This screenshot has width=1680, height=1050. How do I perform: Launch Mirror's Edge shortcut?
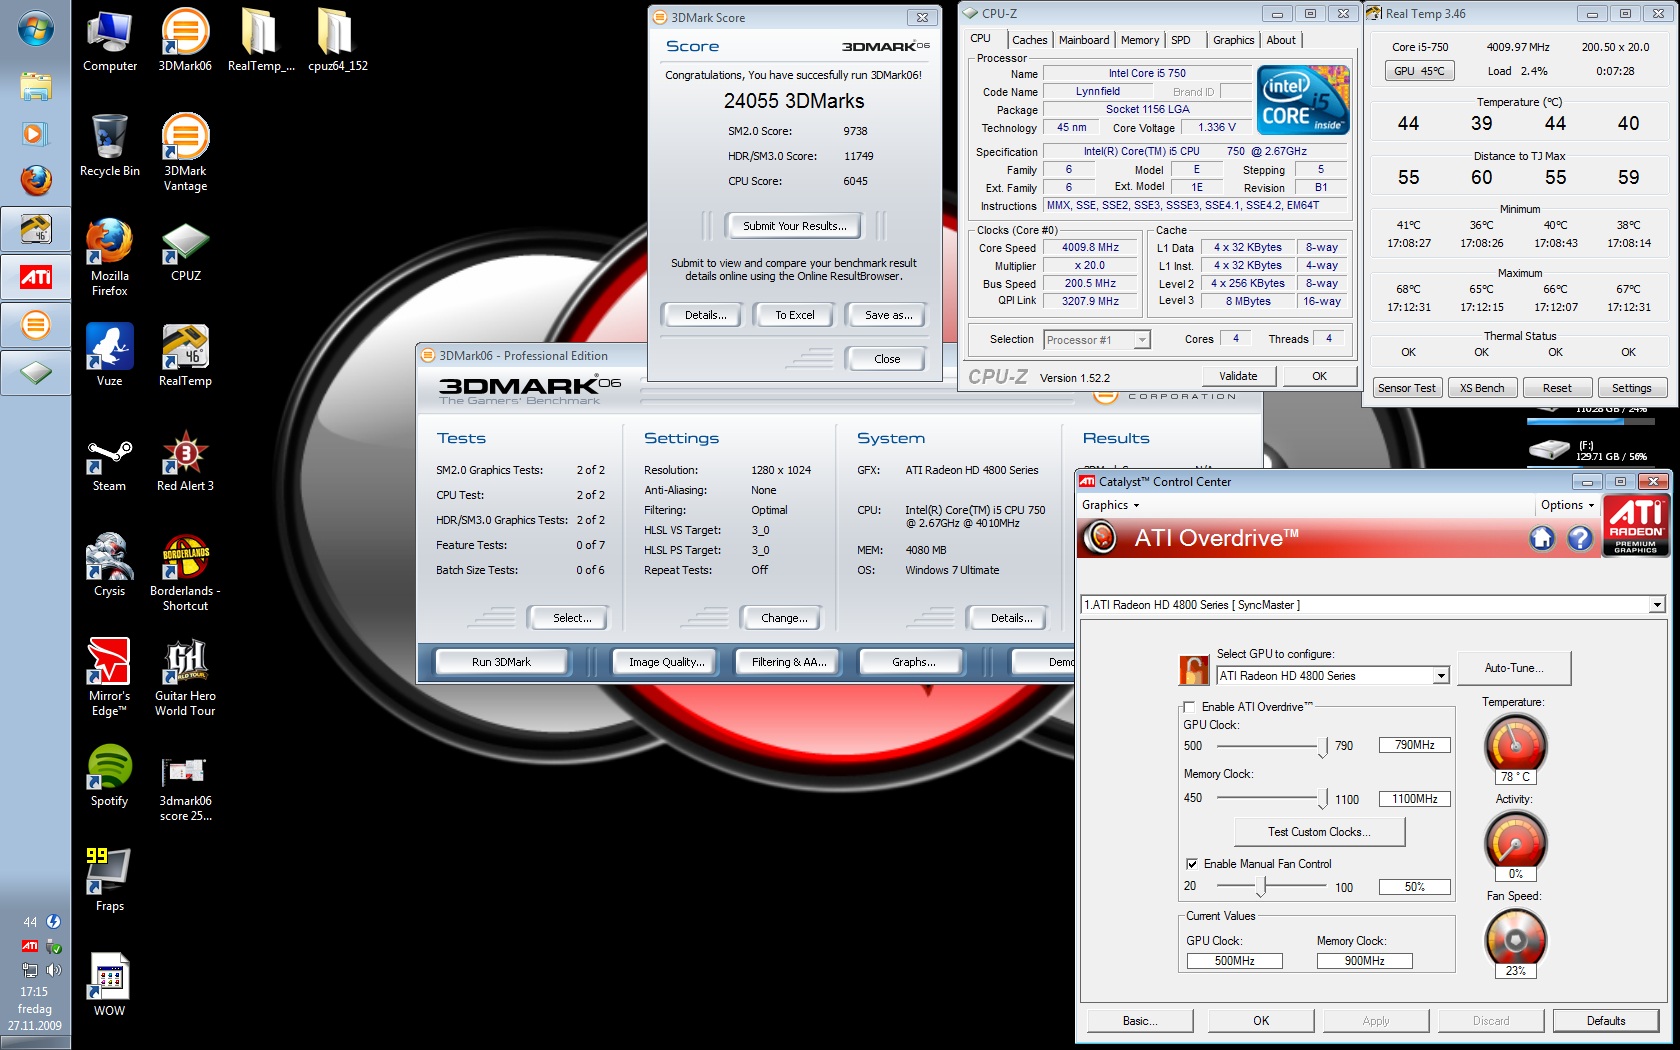(x=110, y=678)
